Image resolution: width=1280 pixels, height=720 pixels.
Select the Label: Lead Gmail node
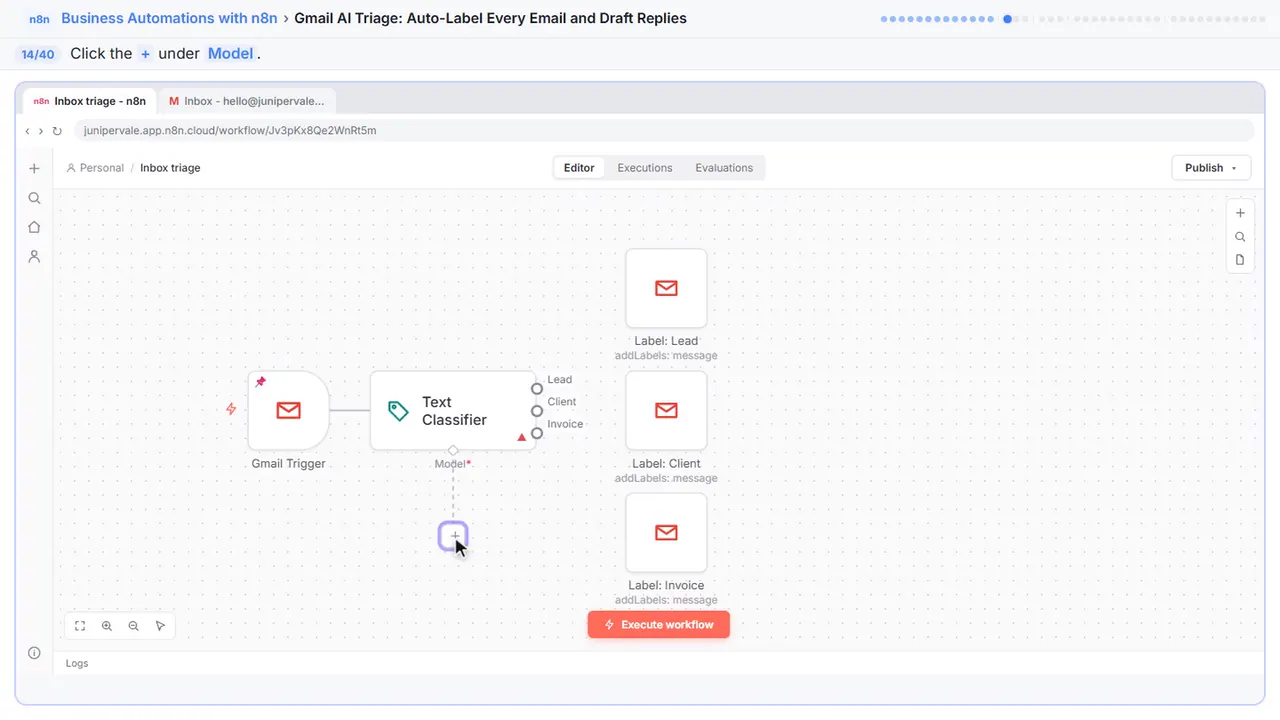pyautogui.click(x=666, y=288)
